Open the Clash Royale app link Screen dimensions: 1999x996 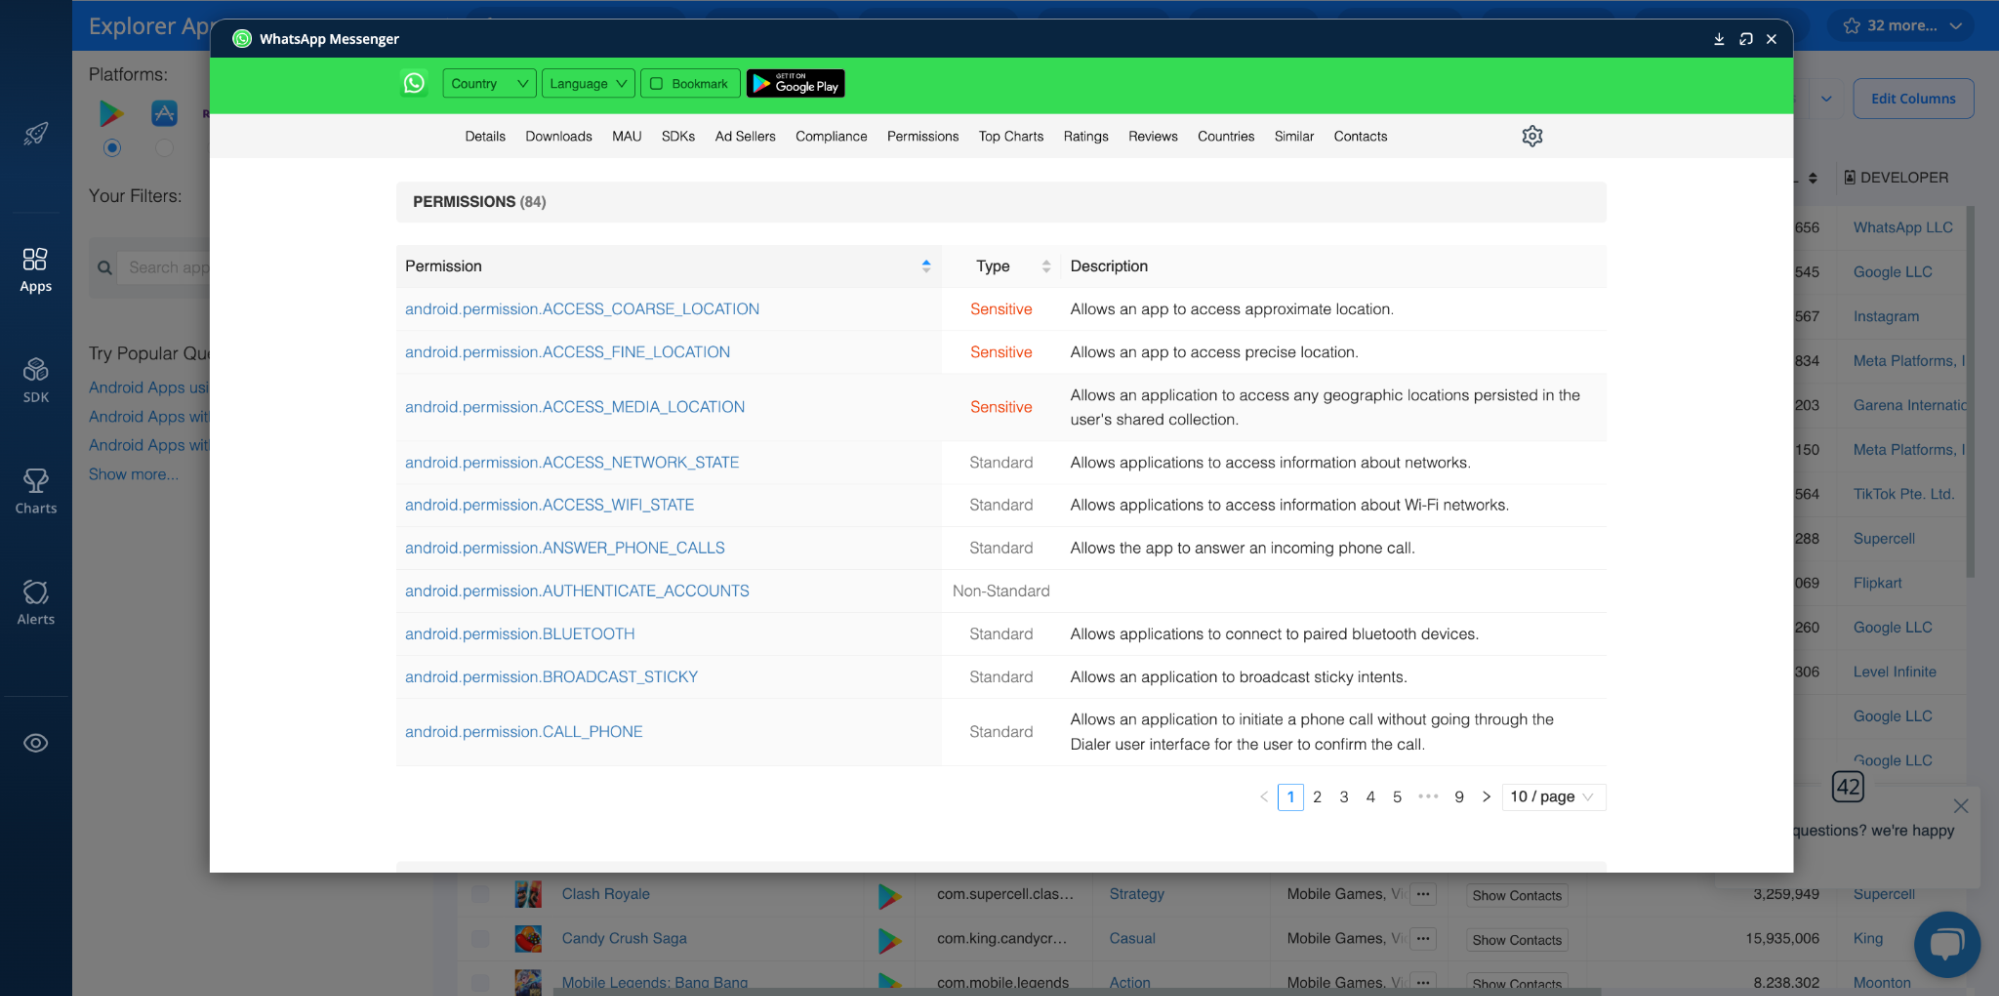tap(605, 894)
